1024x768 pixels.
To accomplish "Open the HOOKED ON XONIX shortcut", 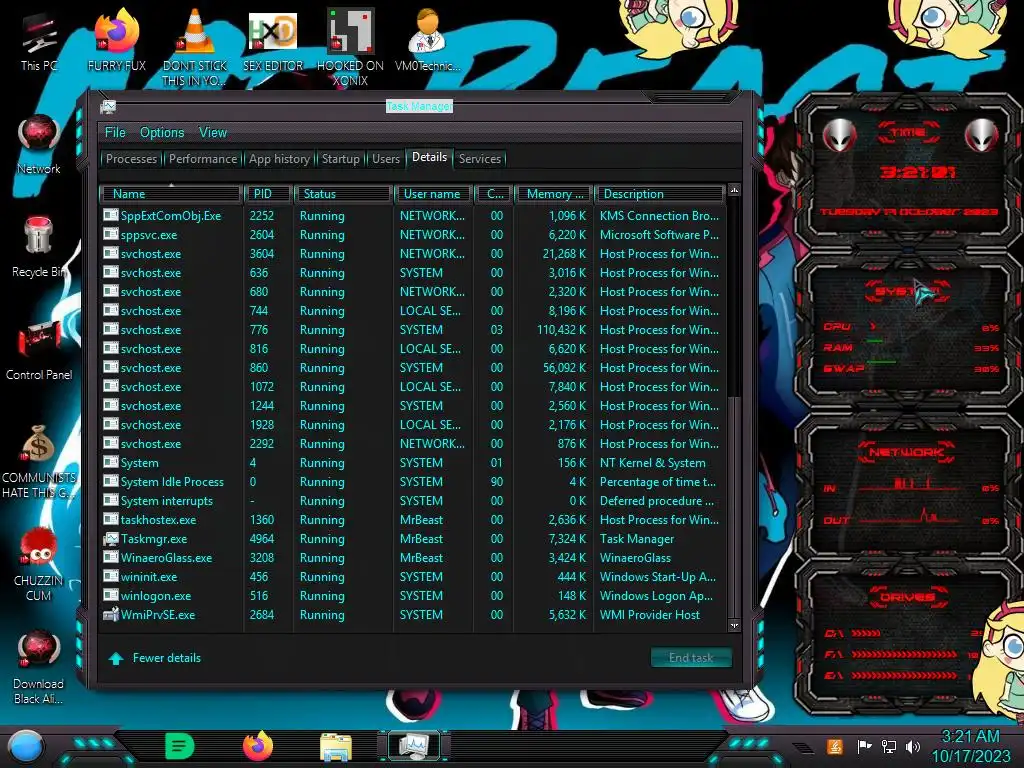I will (x=350, y=47).
